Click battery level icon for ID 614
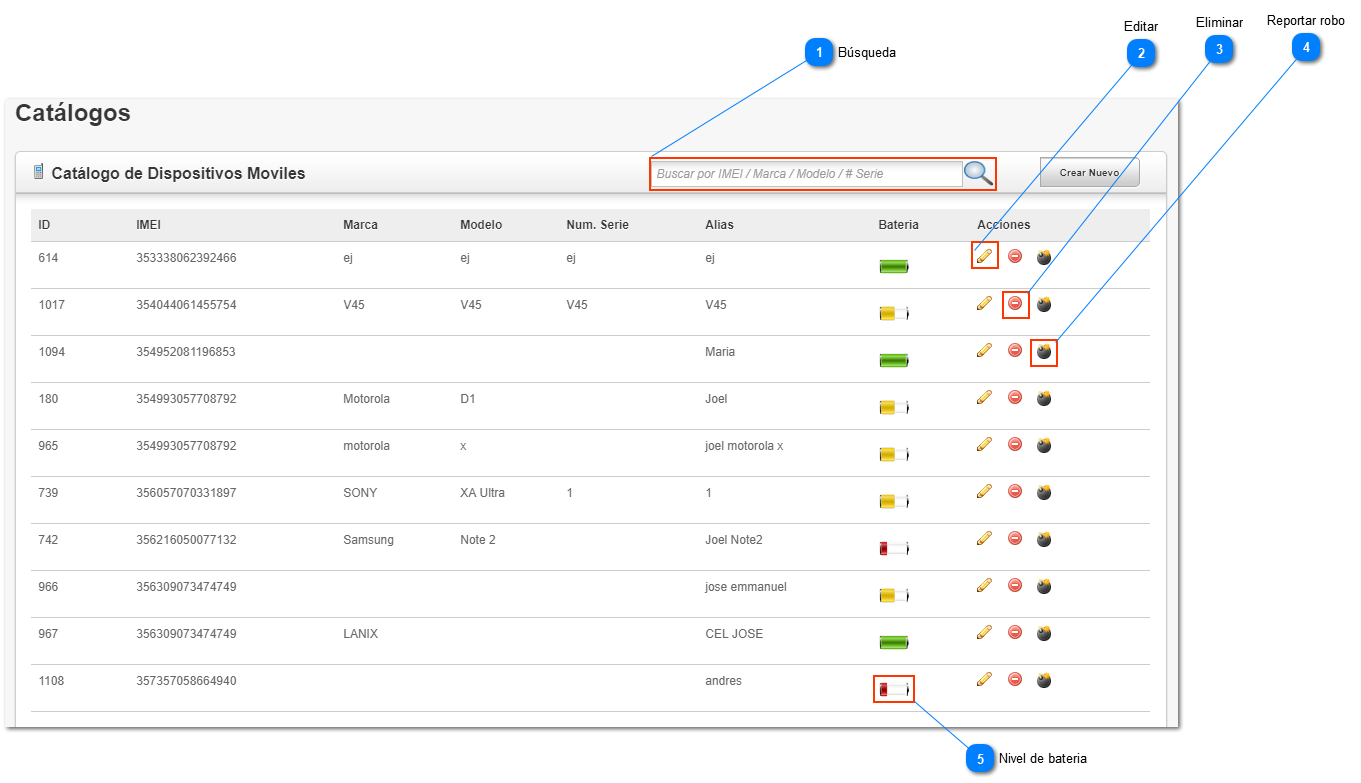This screenshot has height=783, width=1361. (894, 266)
